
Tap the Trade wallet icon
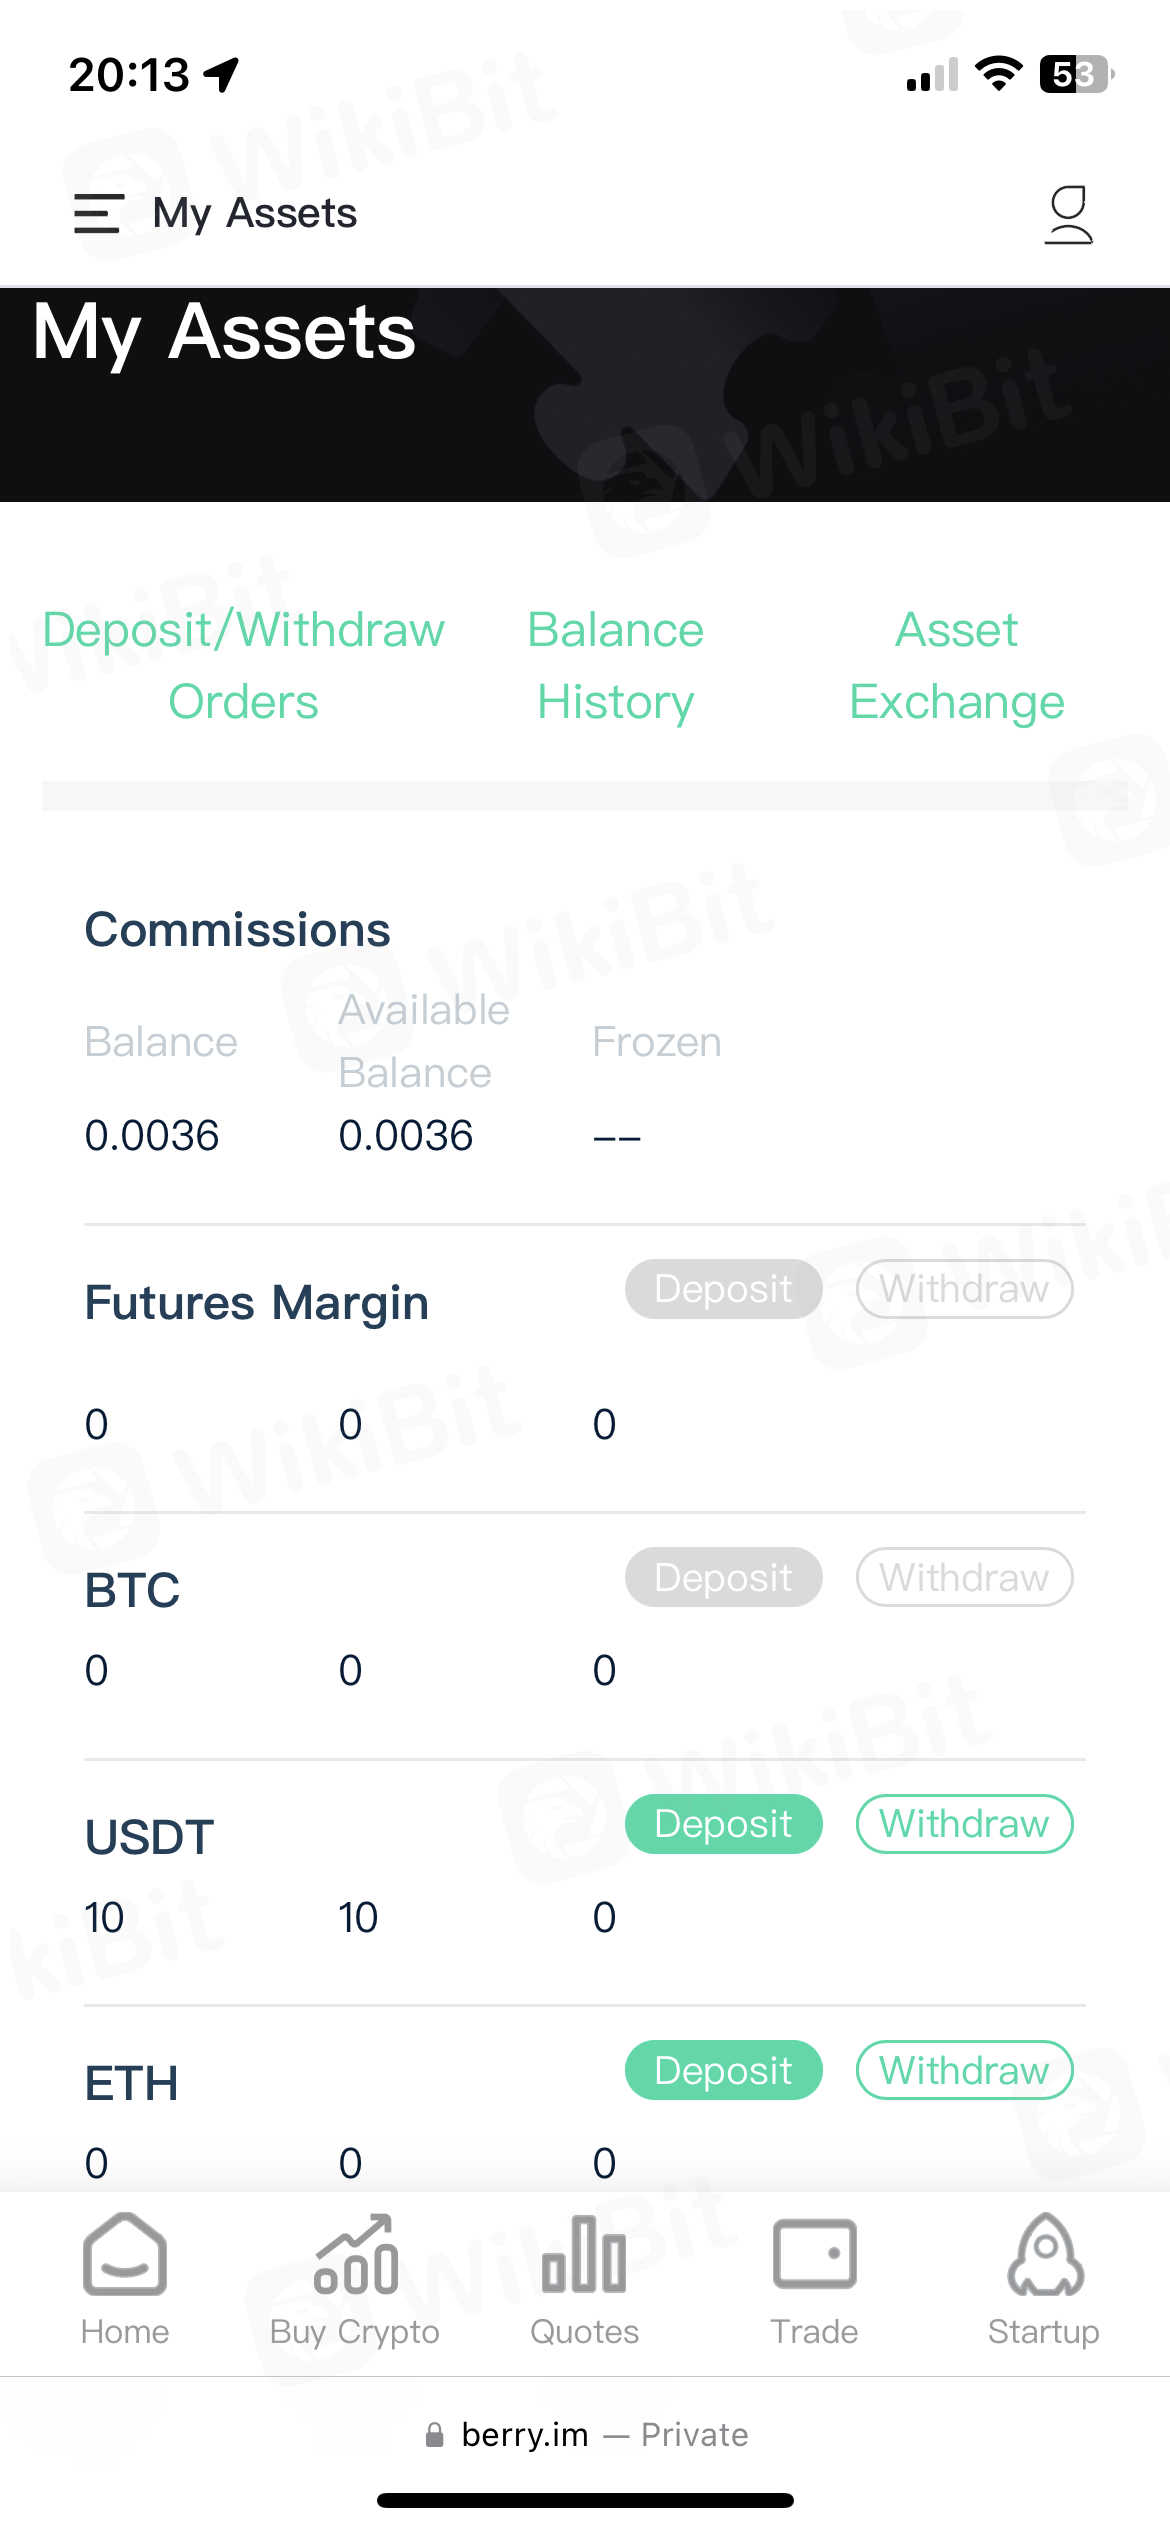pos(814,2256)
